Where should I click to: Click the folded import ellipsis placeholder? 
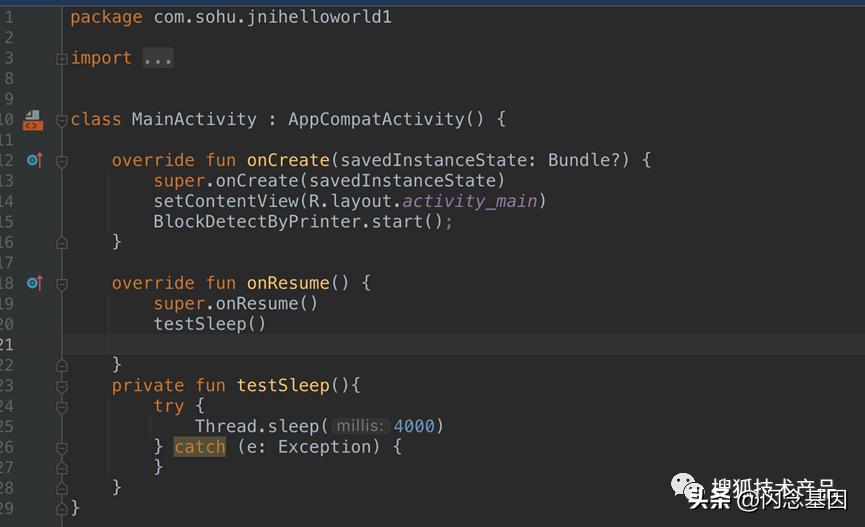pos(158,58)
